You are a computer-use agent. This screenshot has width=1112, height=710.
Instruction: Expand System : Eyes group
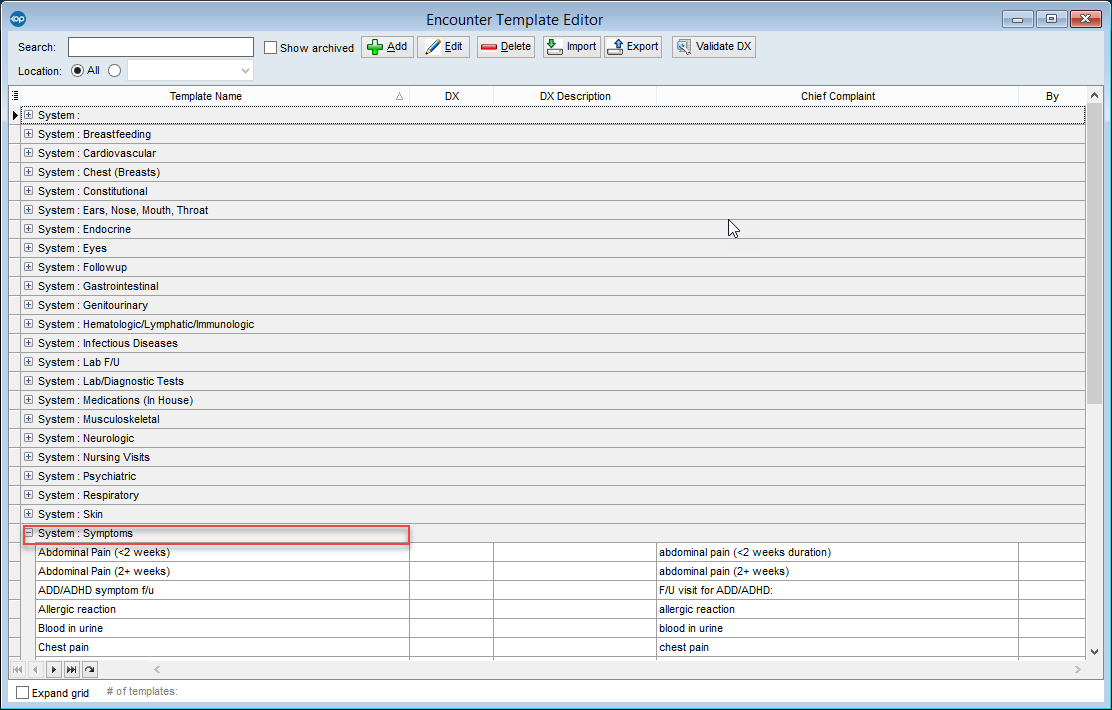(28, 248)
